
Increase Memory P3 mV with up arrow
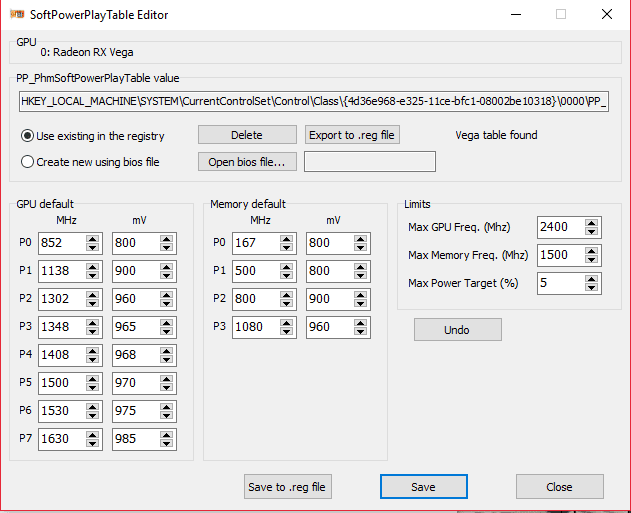click(x=360, y=323)
